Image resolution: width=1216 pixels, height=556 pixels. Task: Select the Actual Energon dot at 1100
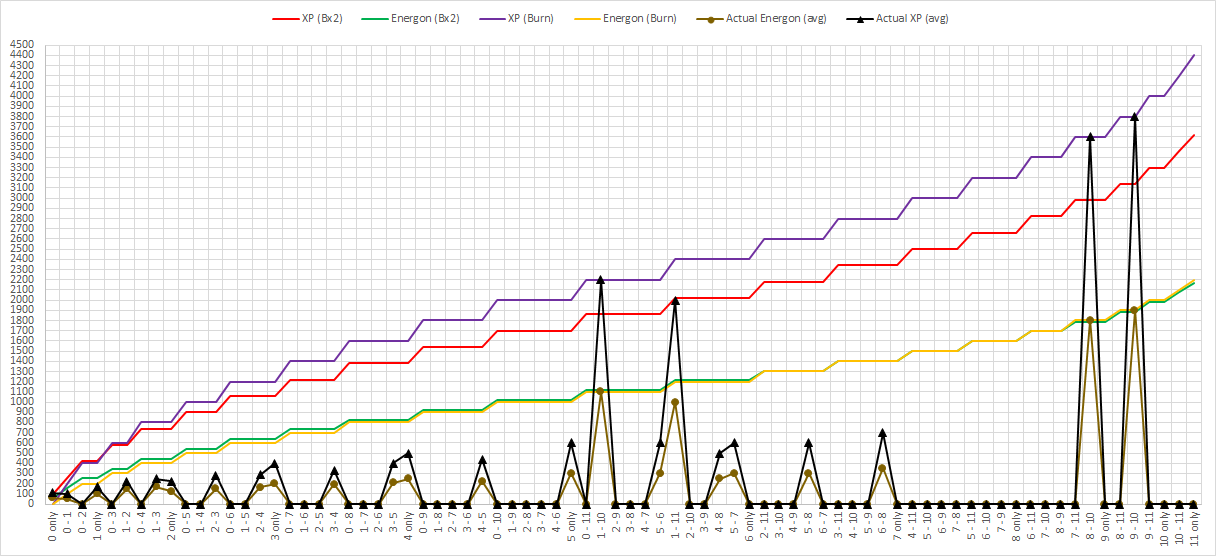[600, 391]
